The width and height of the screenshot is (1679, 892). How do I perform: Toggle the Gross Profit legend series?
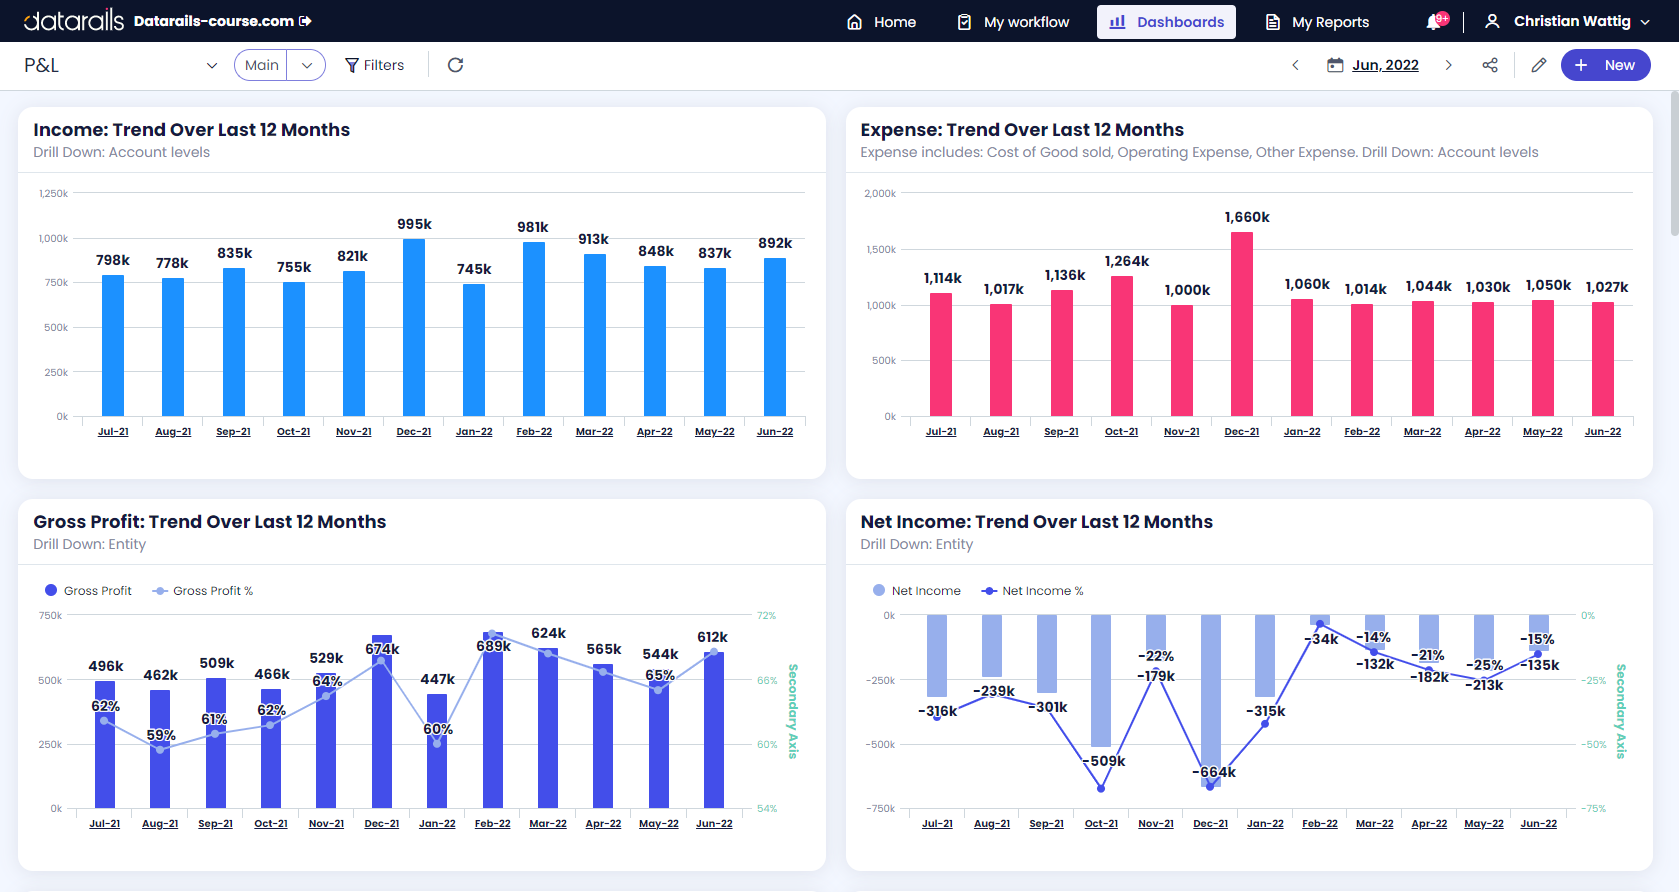click(x=88, y=591)
